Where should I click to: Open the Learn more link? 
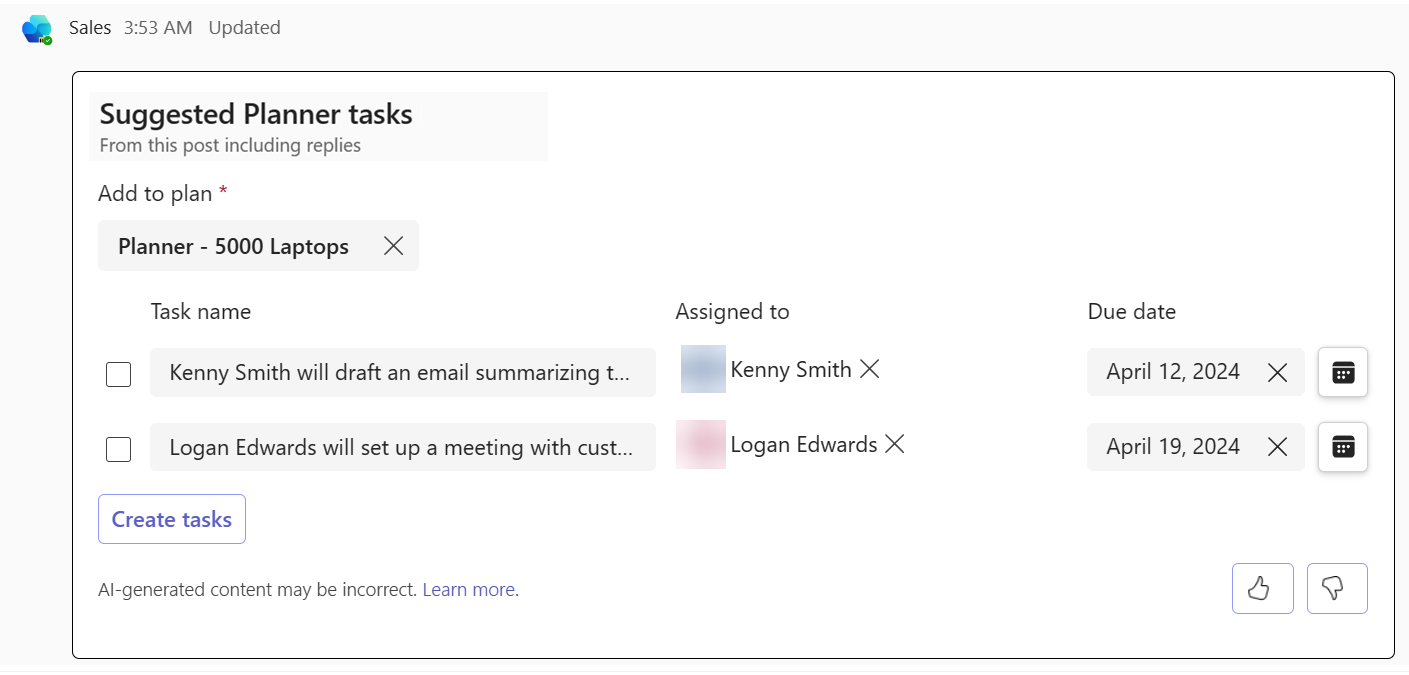467,589
